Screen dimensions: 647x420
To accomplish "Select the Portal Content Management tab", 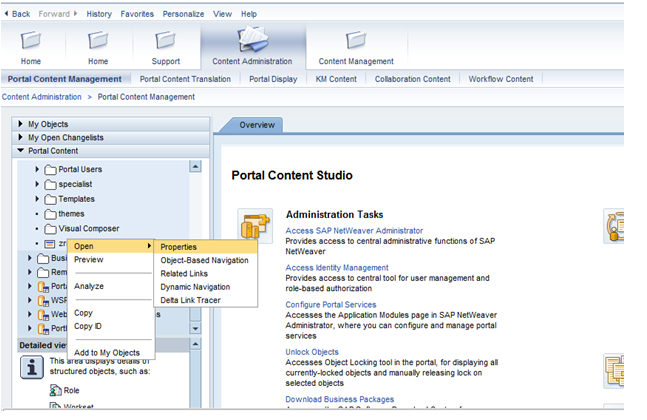I will 65,79.
